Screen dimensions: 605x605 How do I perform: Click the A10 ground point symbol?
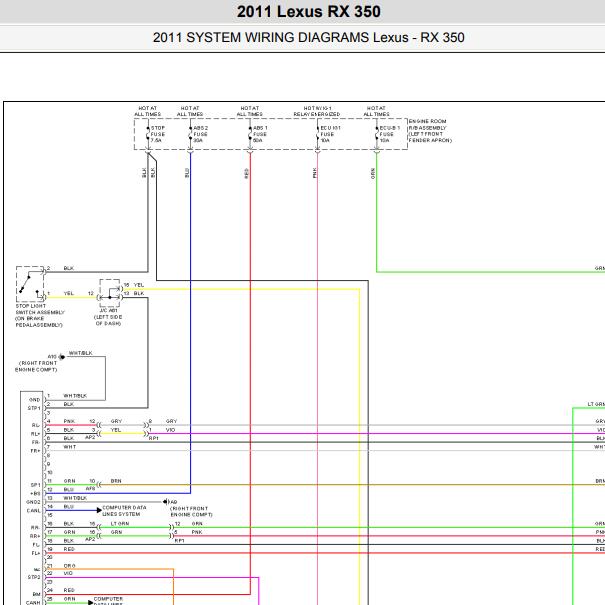pyautogui.click(x=62, y=357)
